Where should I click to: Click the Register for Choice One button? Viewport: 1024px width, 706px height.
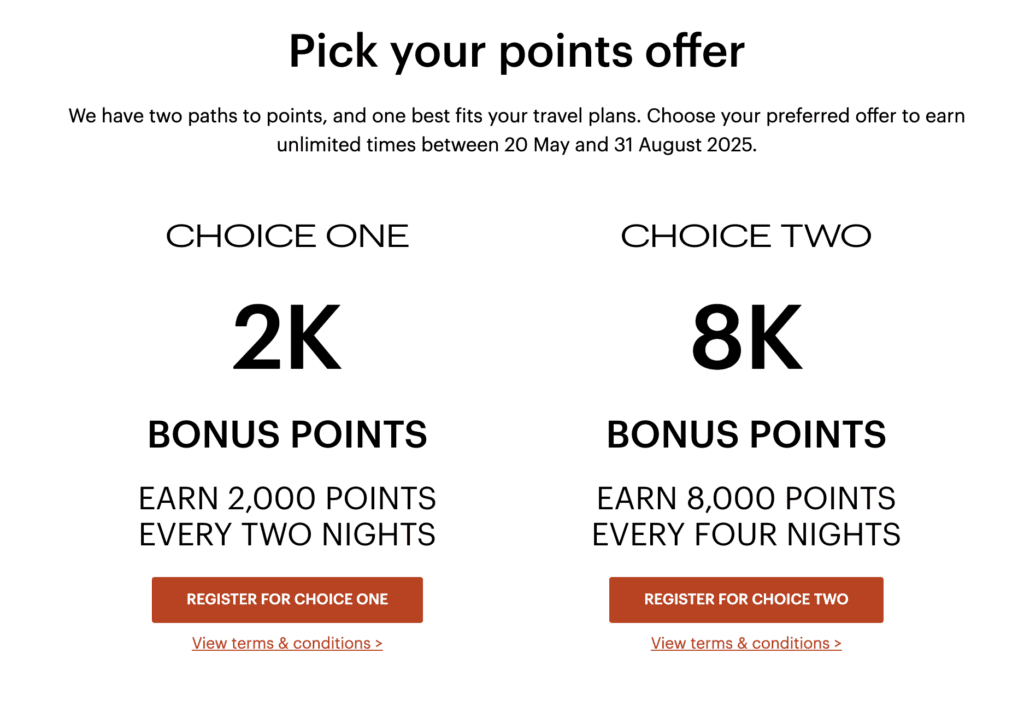coord(287,600)
